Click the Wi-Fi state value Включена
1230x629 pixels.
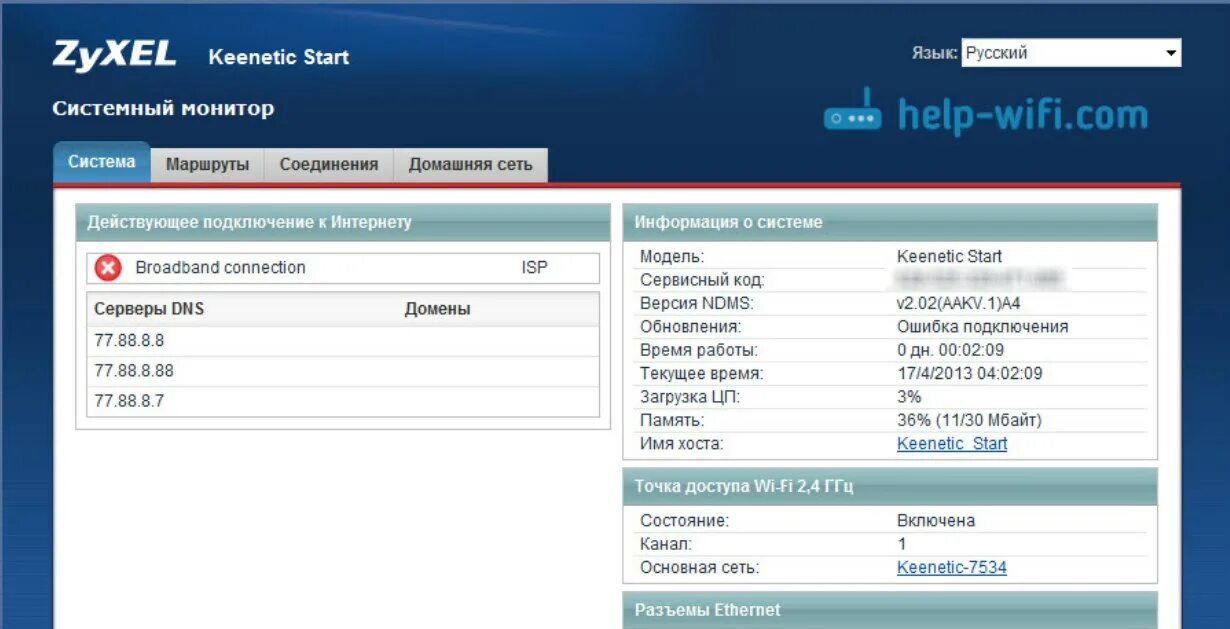point(936,521)
